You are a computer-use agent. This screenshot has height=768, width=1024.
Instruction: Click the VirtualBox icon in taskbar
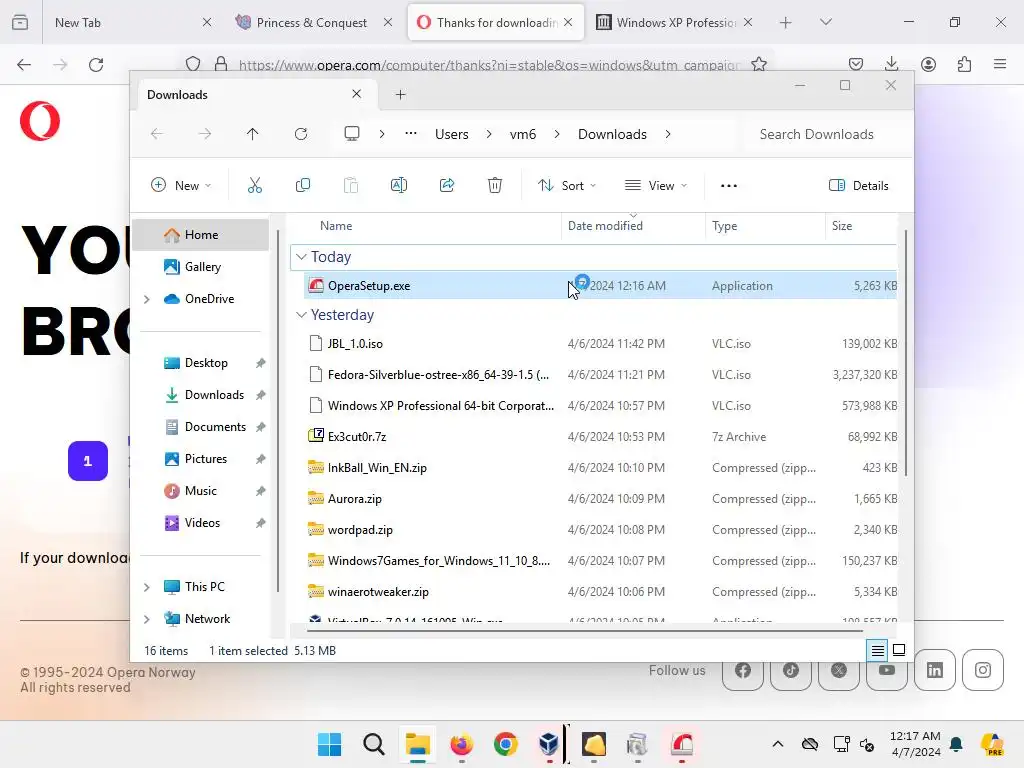tap(549, 744)
